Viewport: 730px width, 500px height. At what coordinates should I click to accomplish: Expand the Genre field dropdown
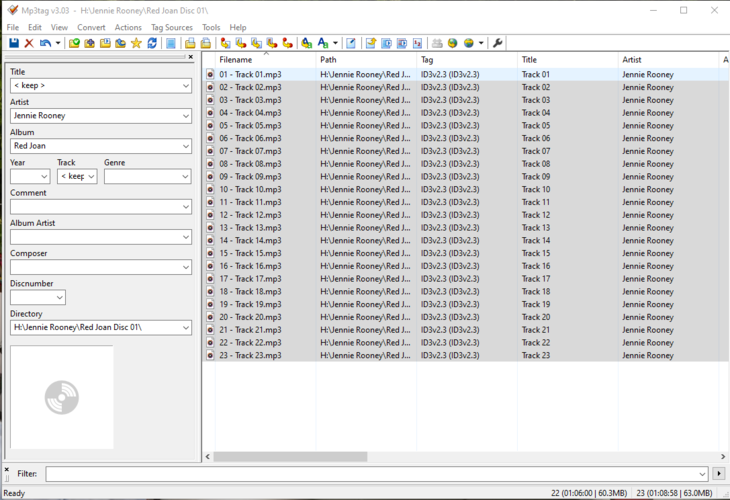coord(185,176)
